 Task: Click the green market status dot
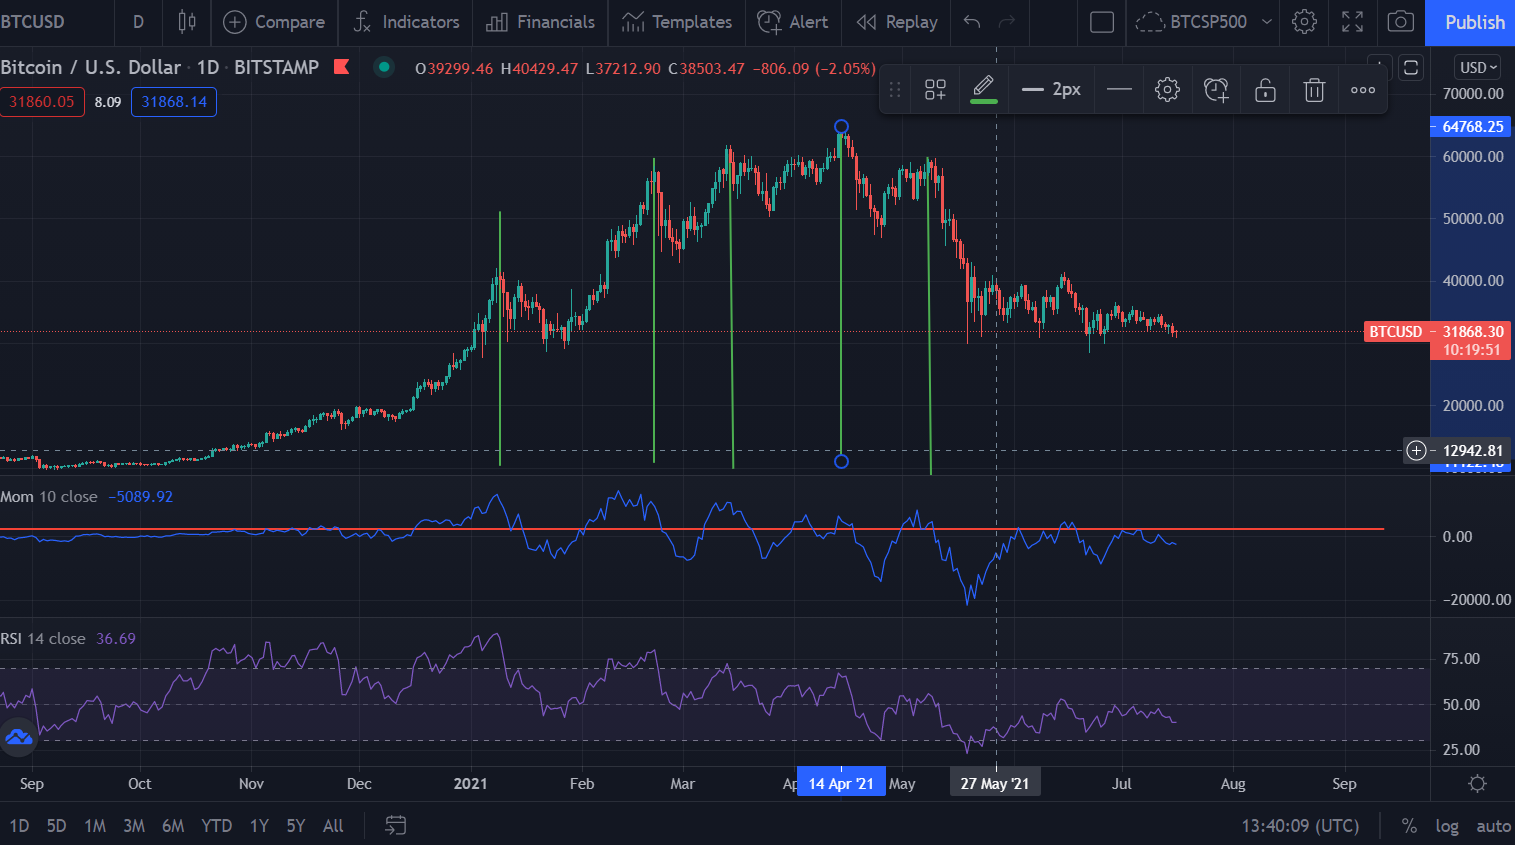pyautogui.click(x=384, y=67)
